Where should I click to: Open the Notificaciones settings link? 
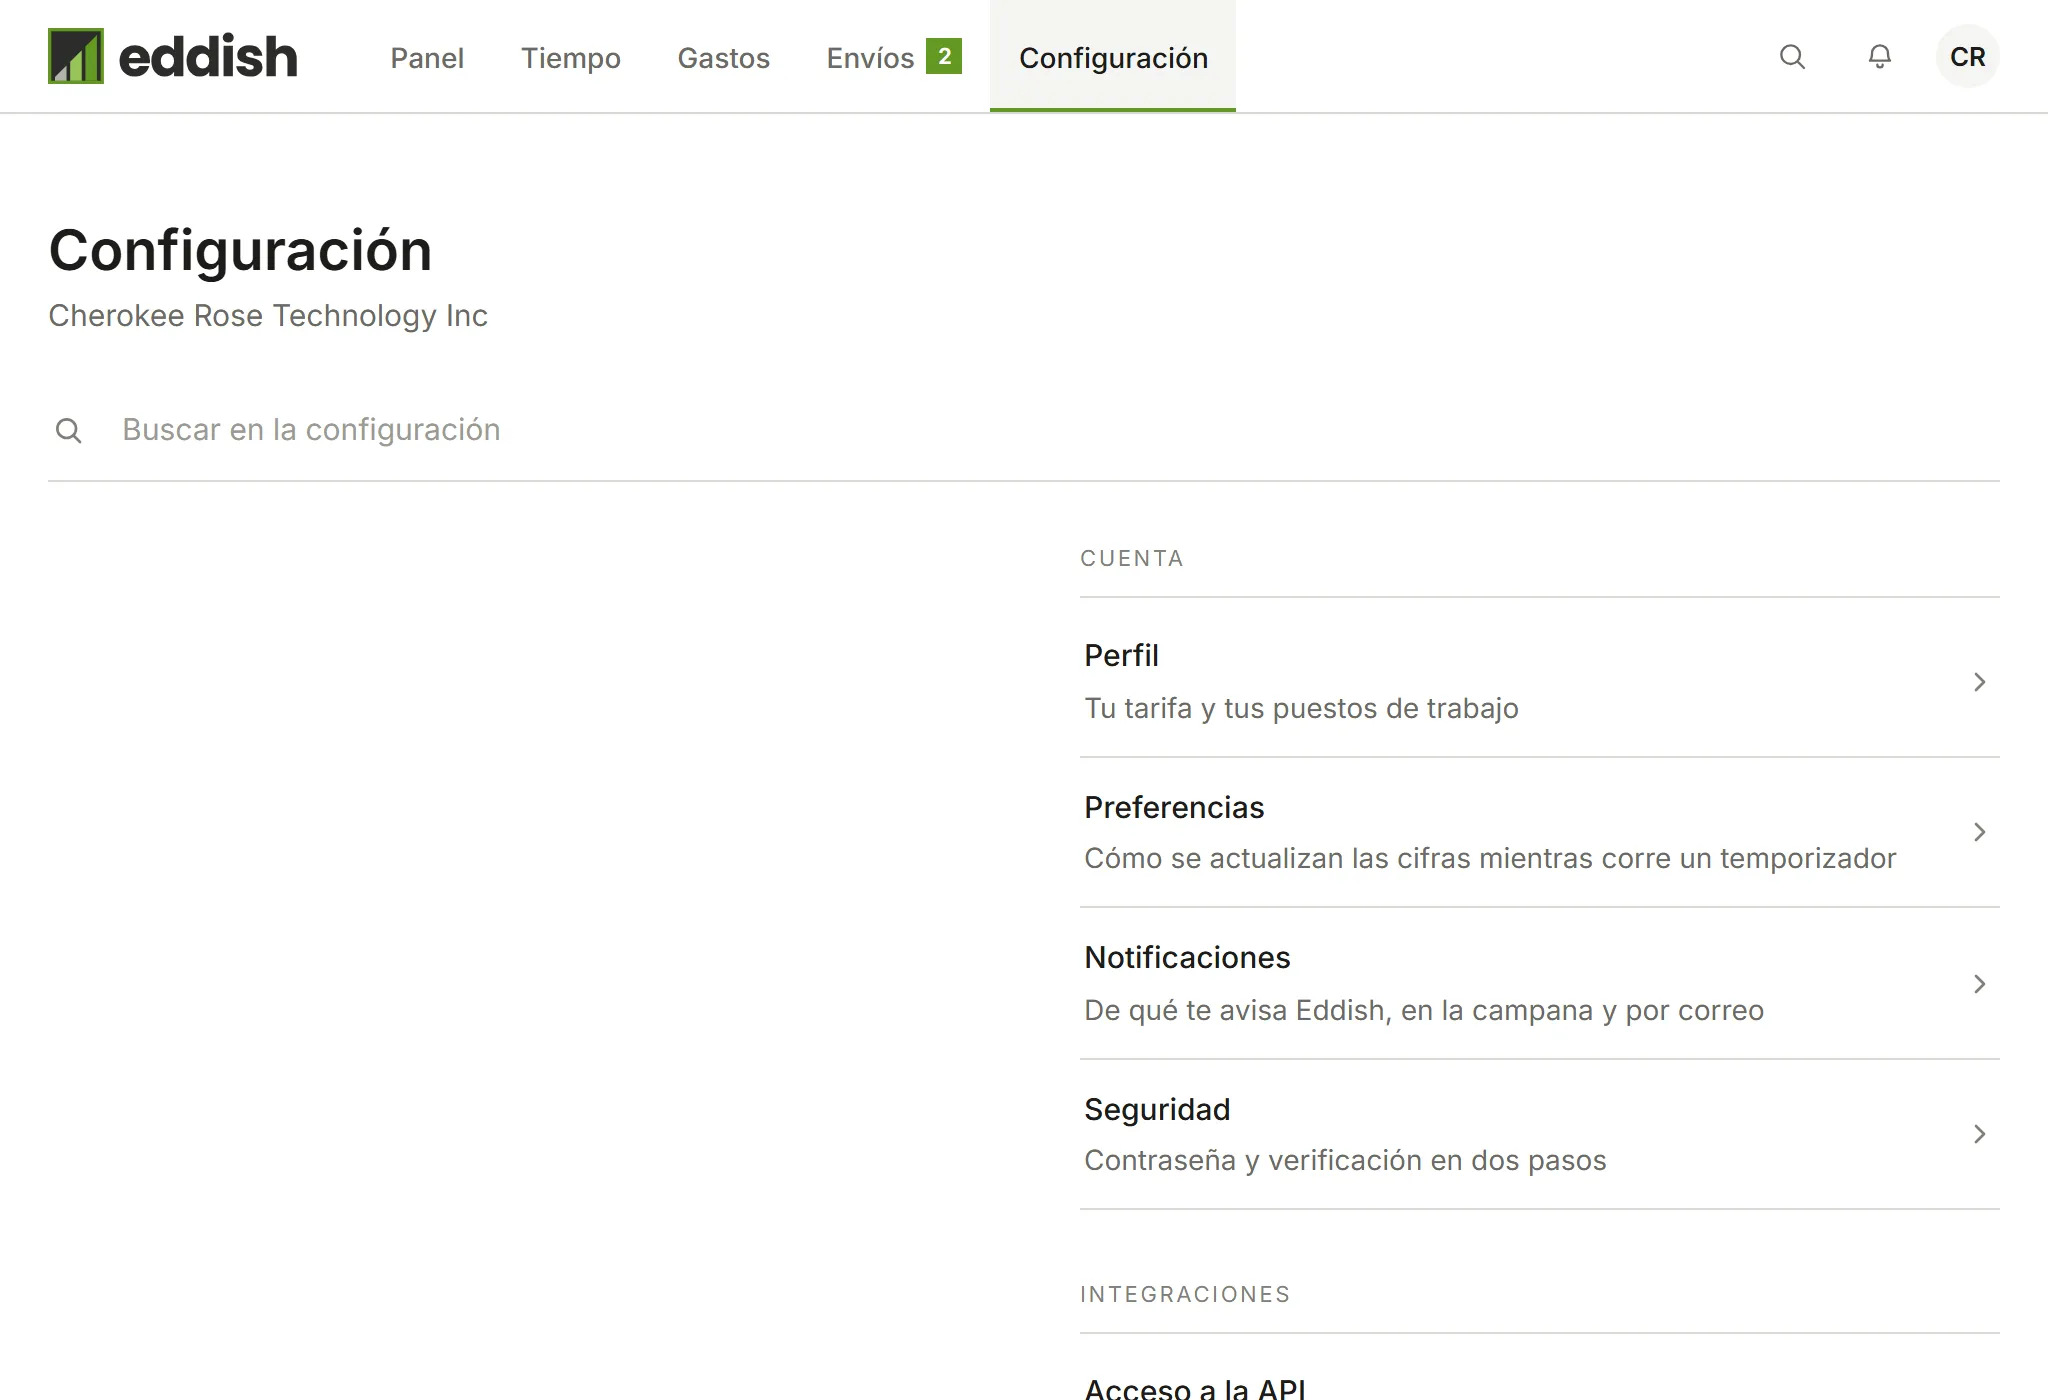tap(1540, 984)
